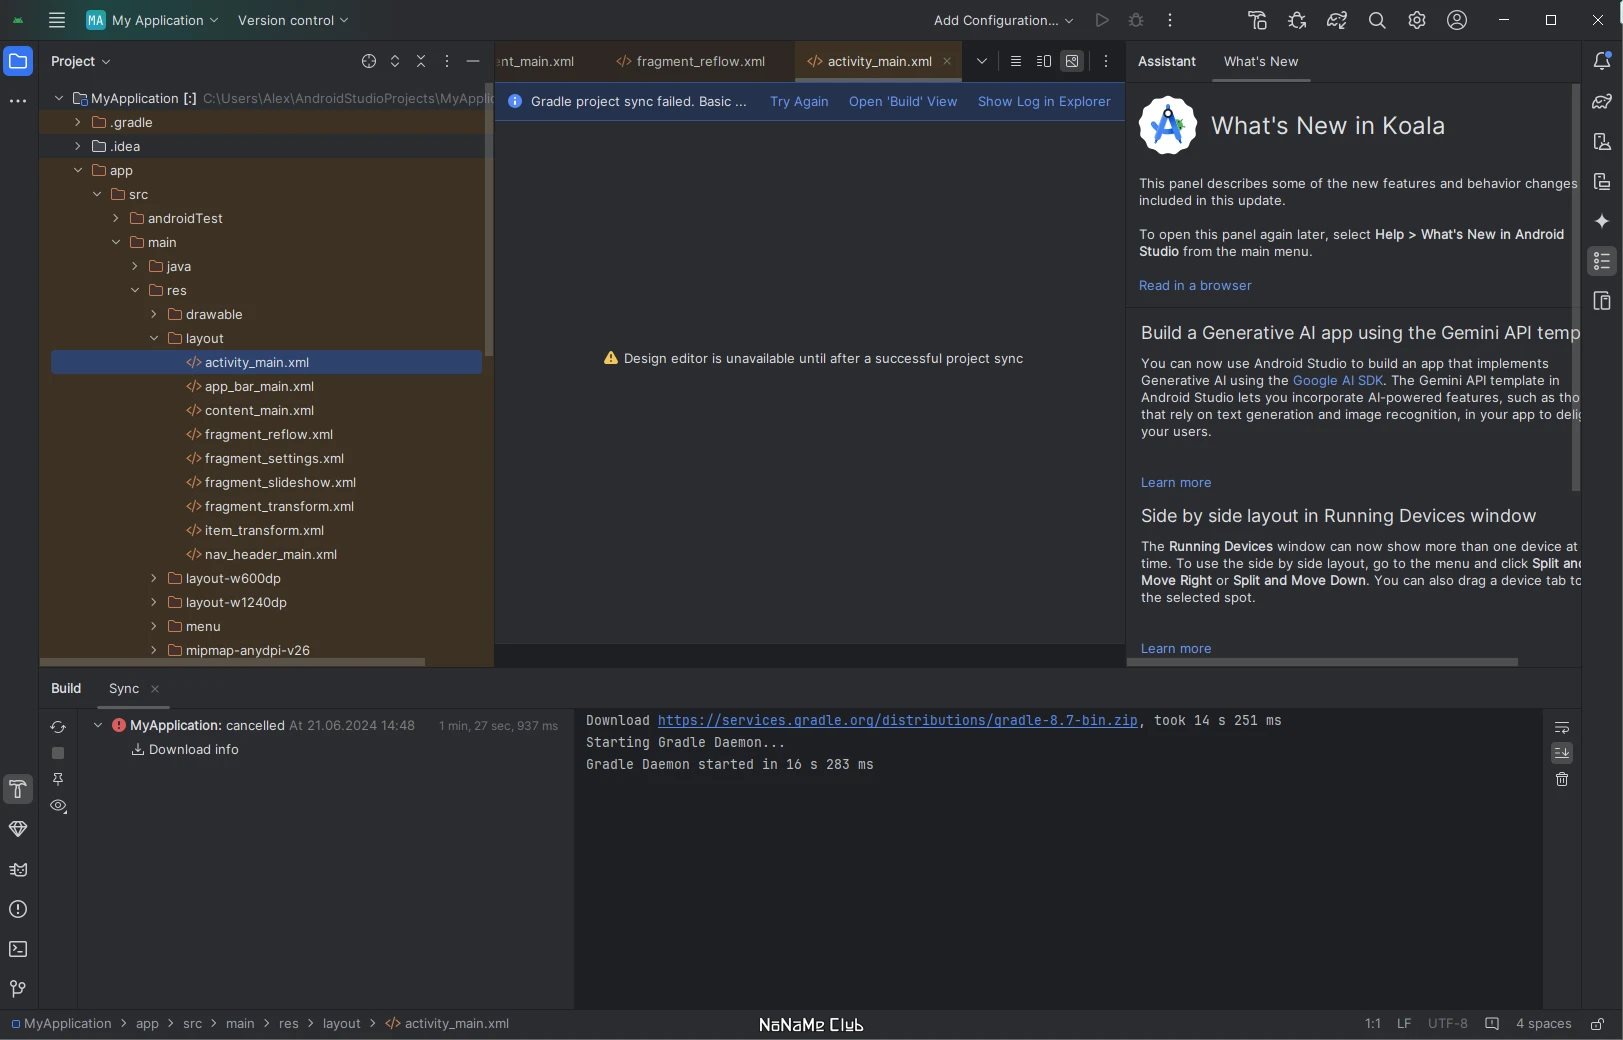Screen dimensions: 1623x1040
Task: Click Try Again in the sync banner
Action: [x=799, y=101]
